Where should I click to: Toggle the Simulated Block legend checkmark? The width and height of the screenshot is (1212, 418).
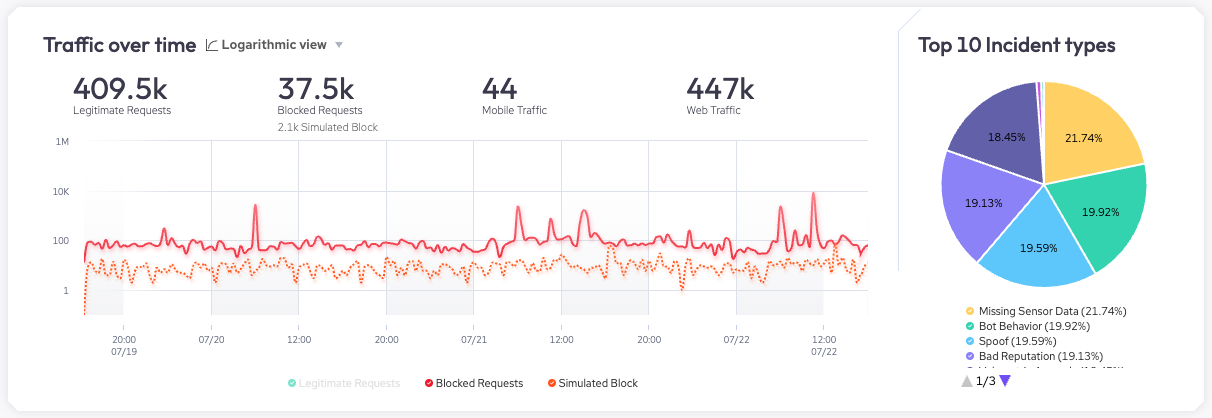pyautogui.click(x=551, y=383)
